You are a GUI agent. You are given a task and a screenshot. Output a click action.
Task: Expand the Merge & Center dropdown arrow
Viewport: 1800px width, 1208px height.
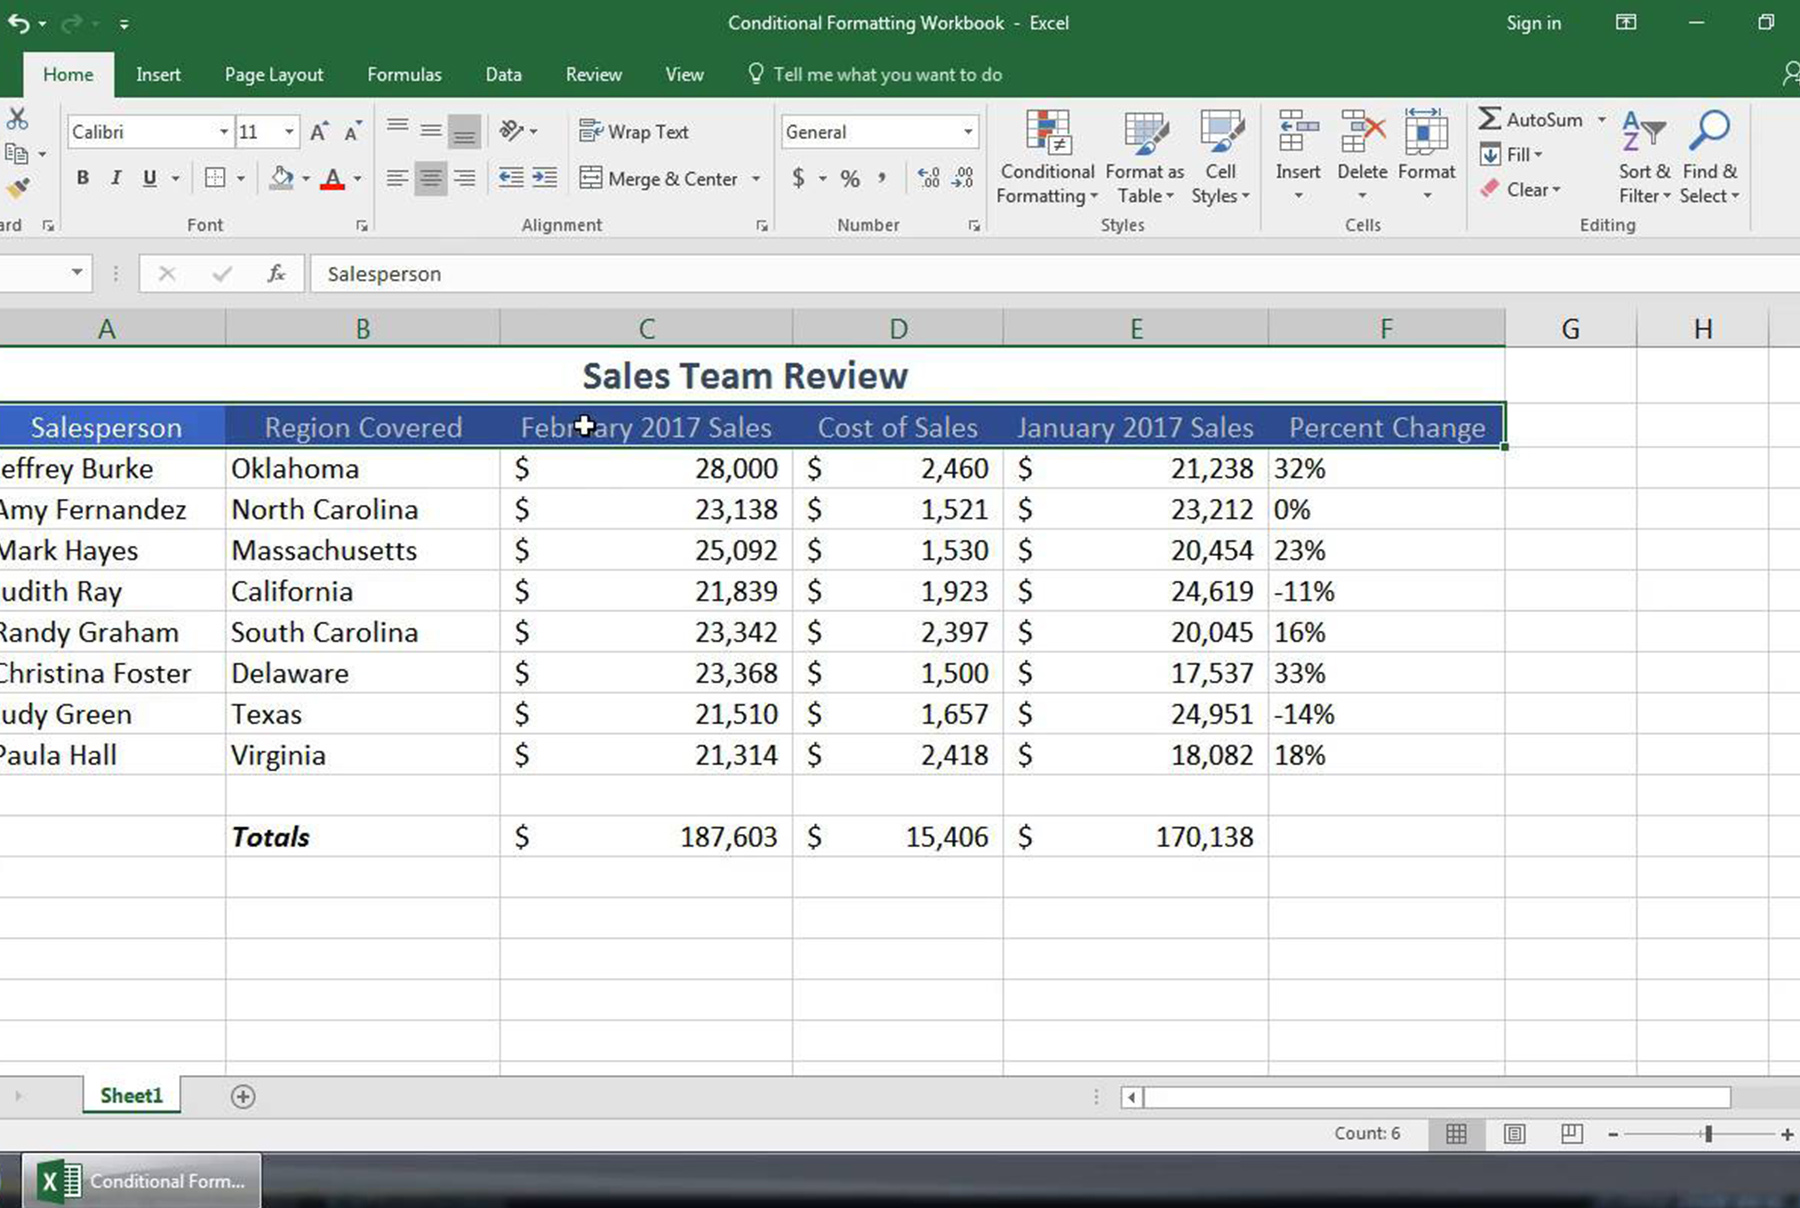(756, 179)
